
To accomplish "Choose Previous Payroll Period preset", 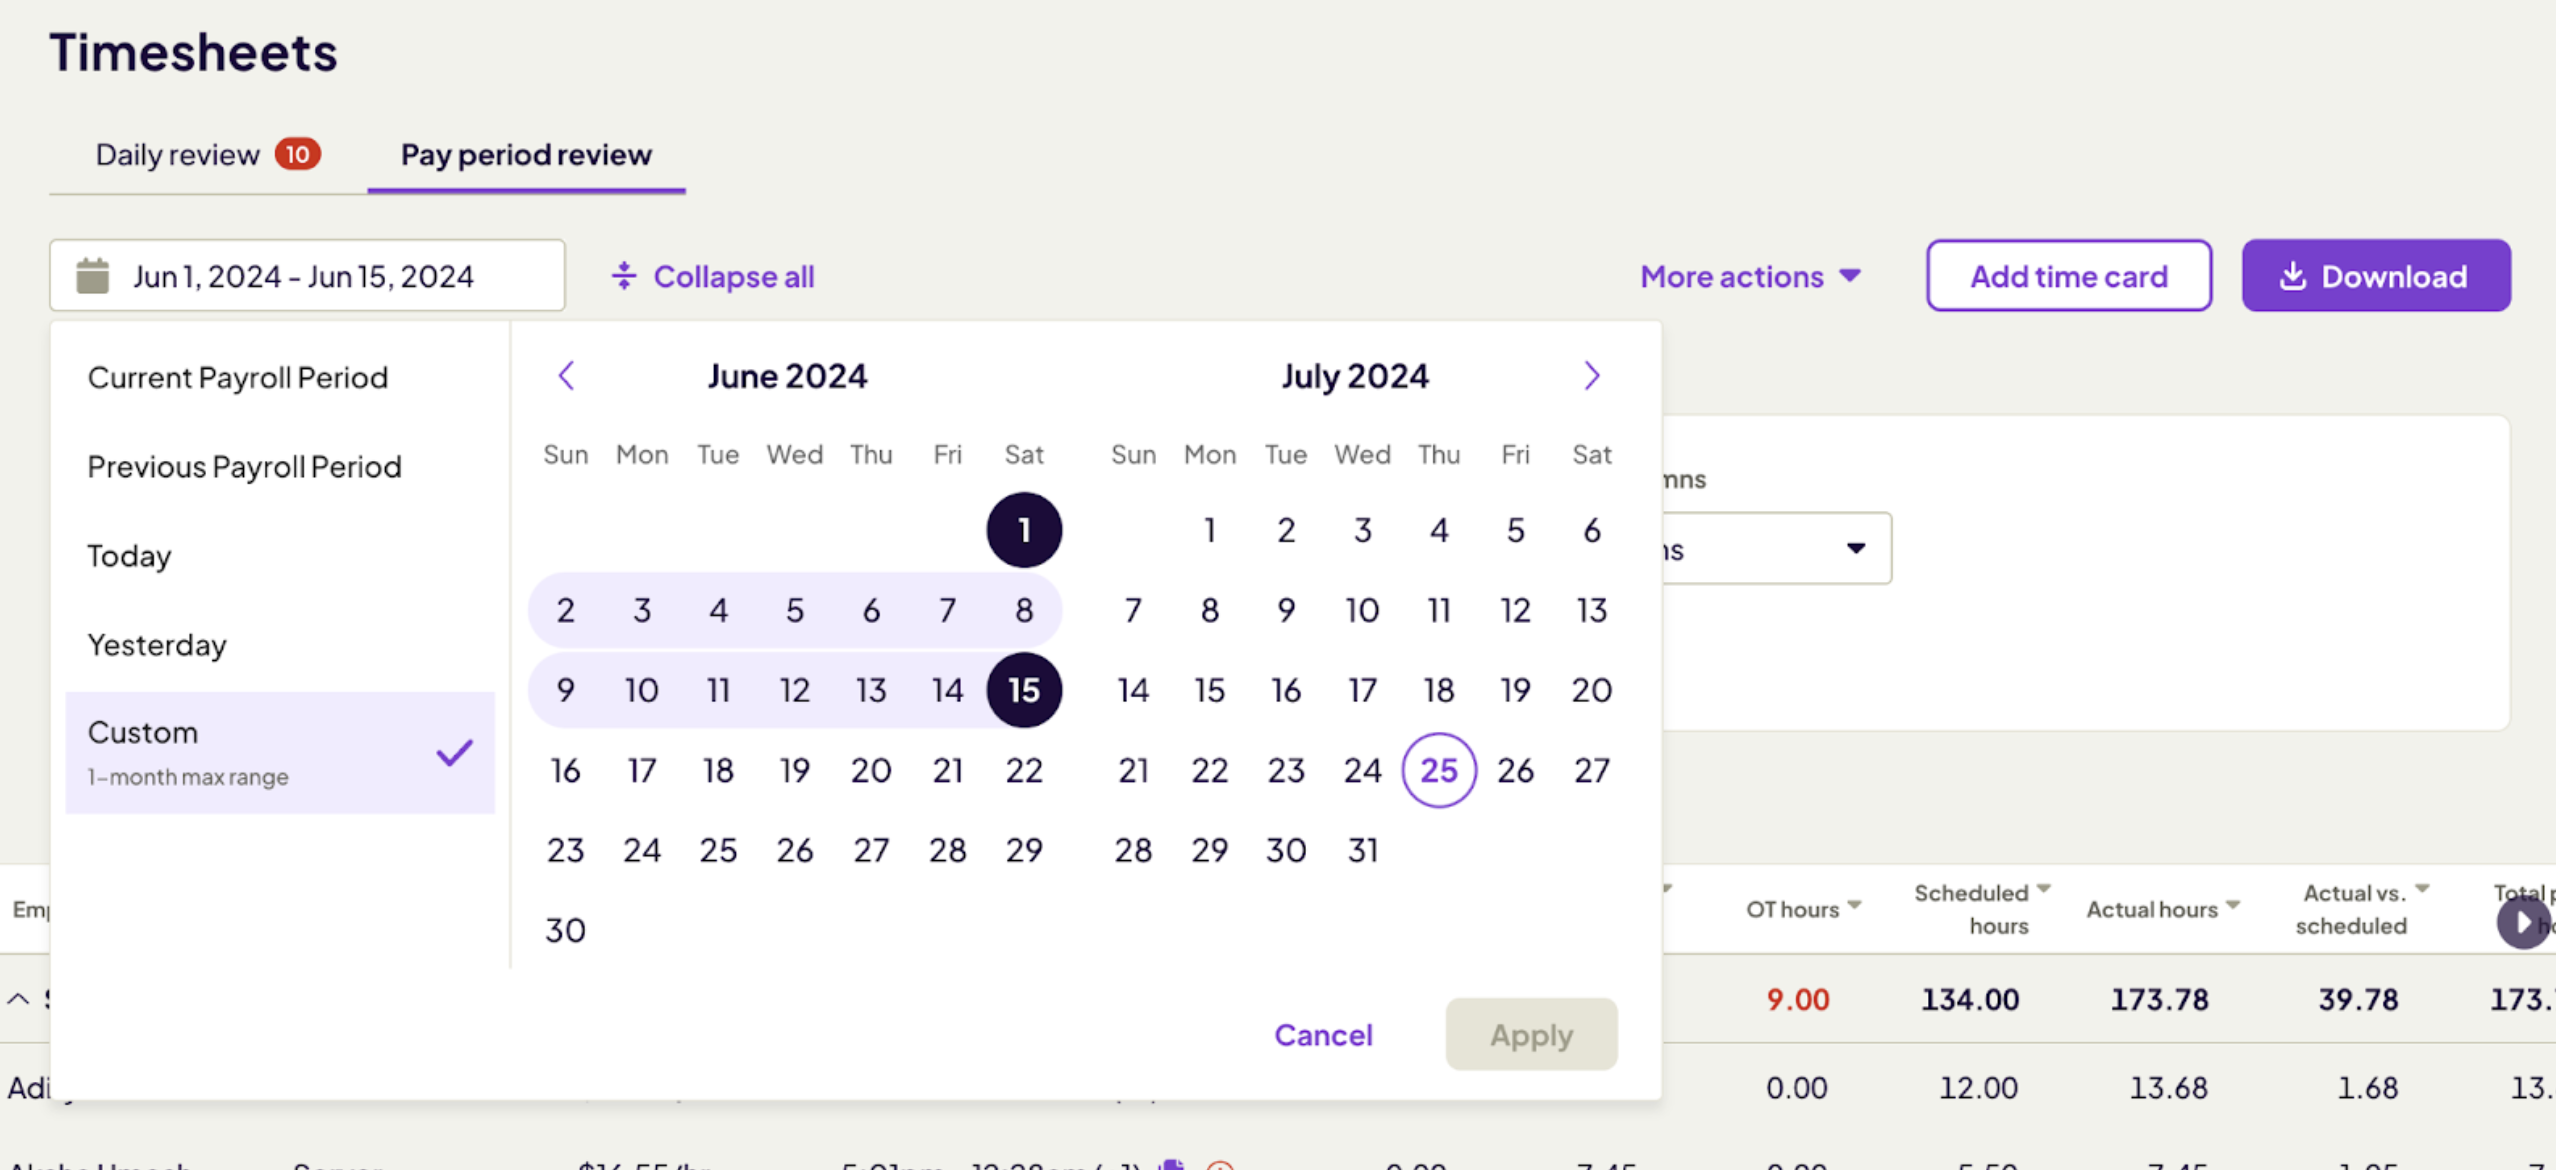I will [243, 466].
